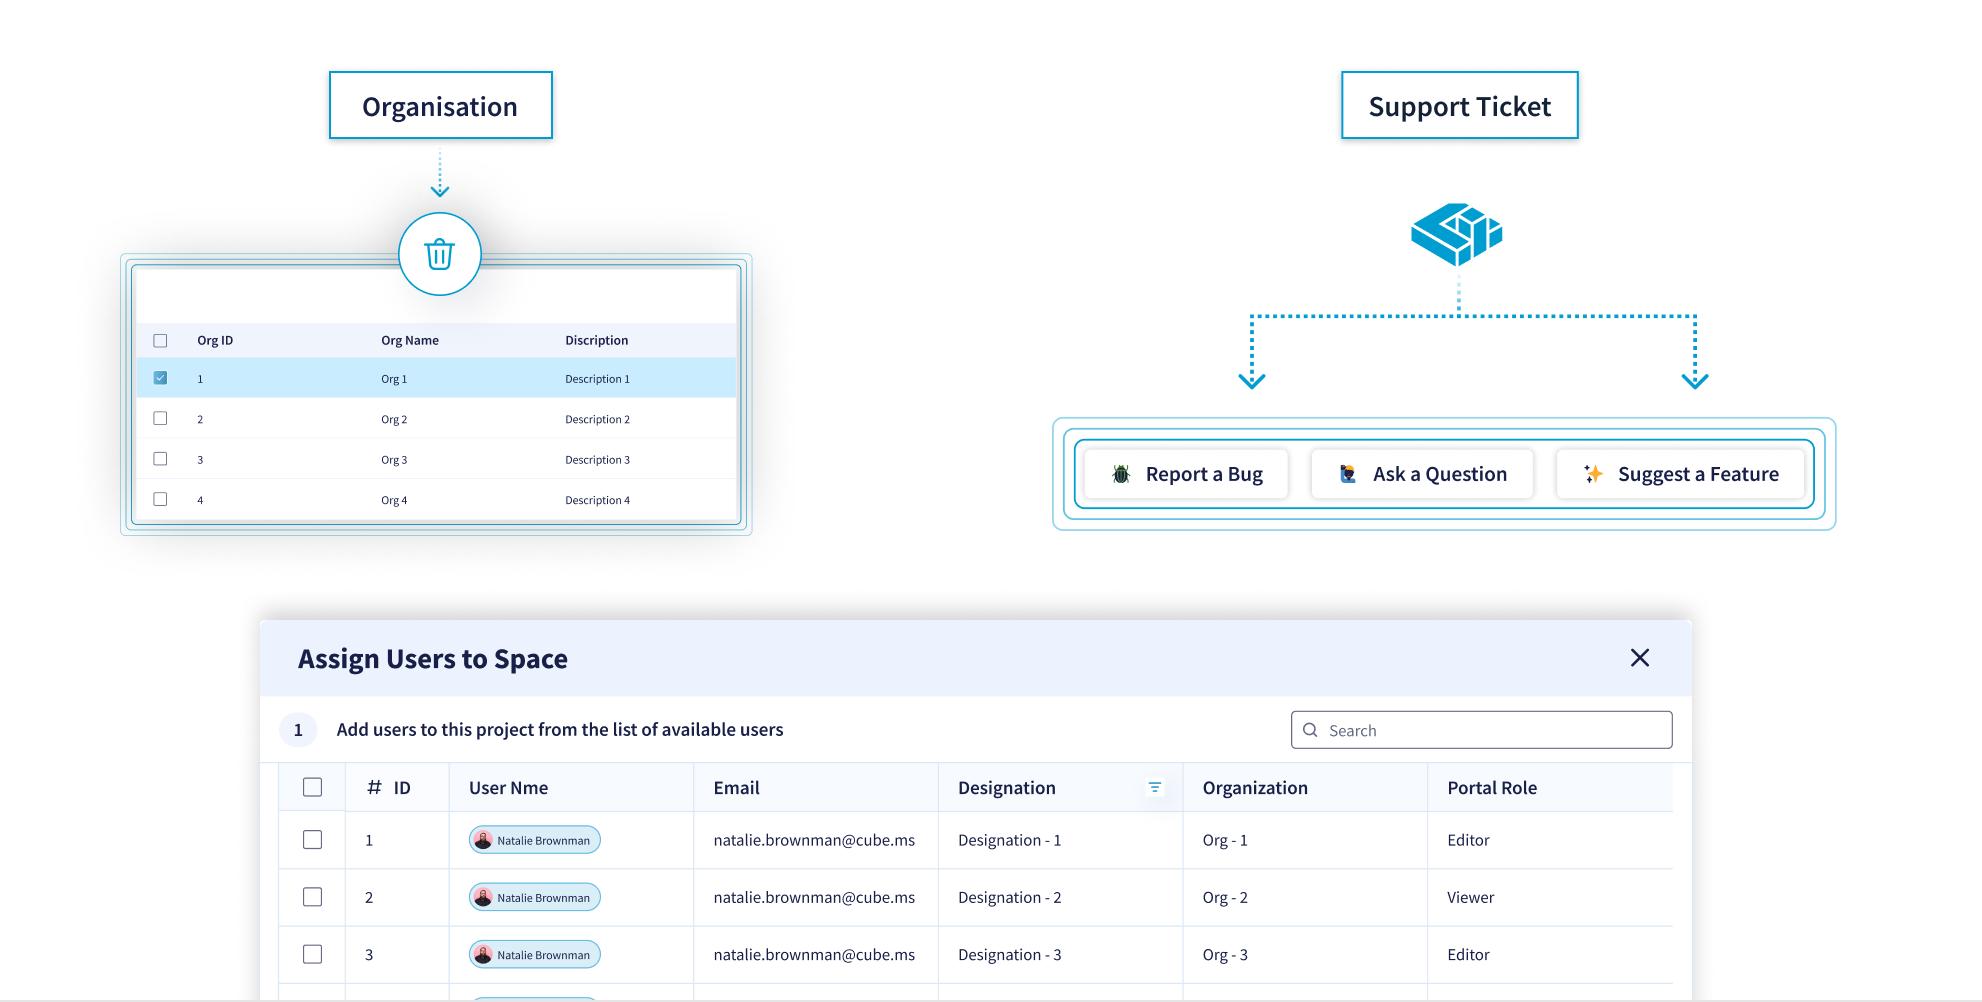Check the checkbox for Org 3 row
This screenshot has width=1982, height=1002.
click(160, 458)
